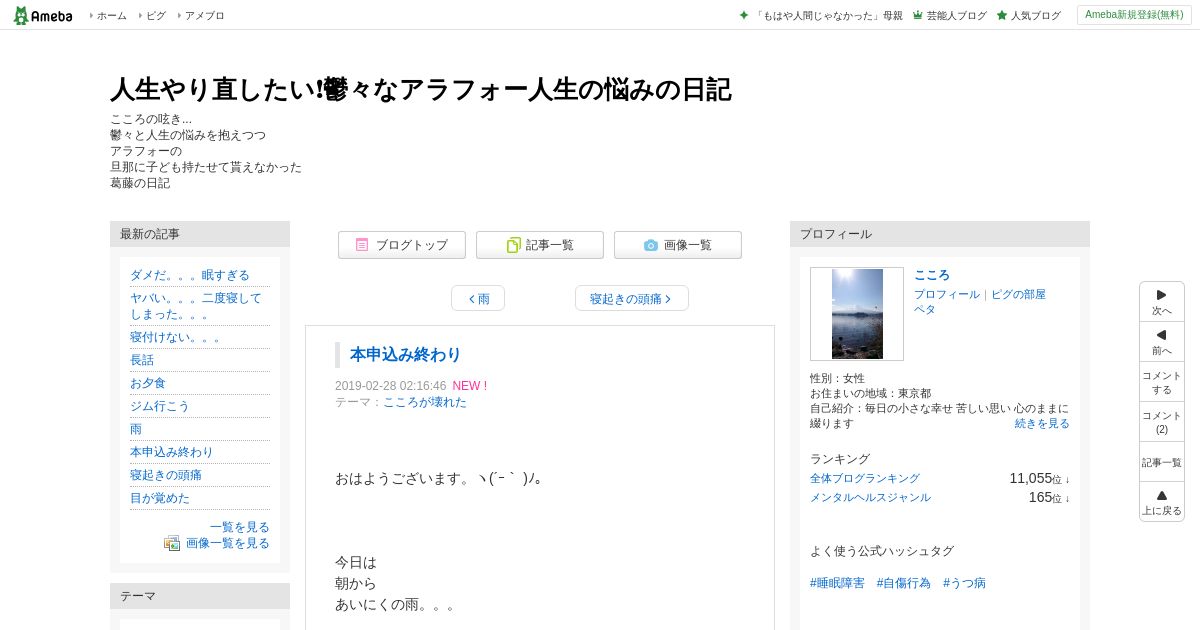
Task: Click the 次へ arrow in floating panel
Action: [1162, 302]
